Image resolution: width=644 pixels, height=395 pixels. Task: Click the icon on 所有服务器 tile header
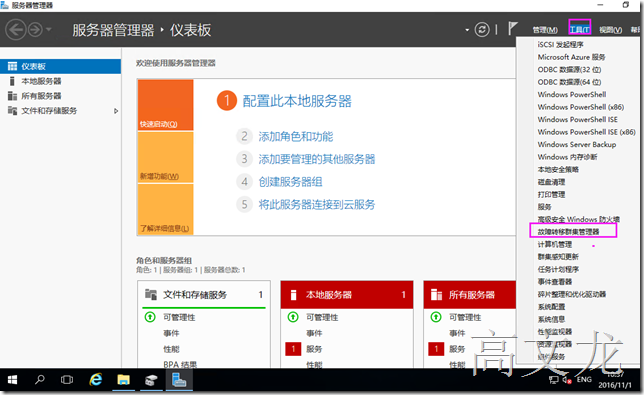coord(436,294)
